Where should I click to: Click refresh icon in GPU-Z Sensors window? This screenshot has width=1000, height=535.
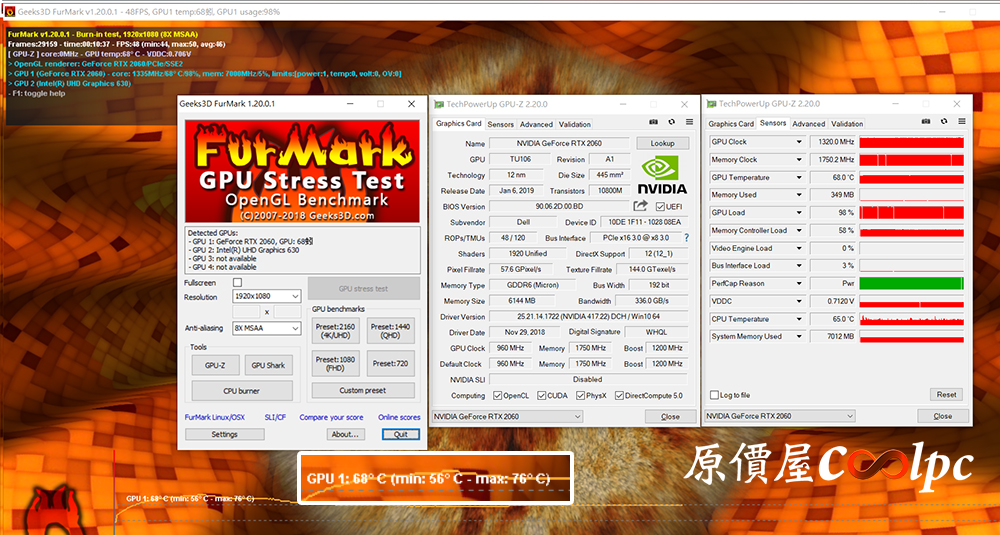click(x=944, y=121)
